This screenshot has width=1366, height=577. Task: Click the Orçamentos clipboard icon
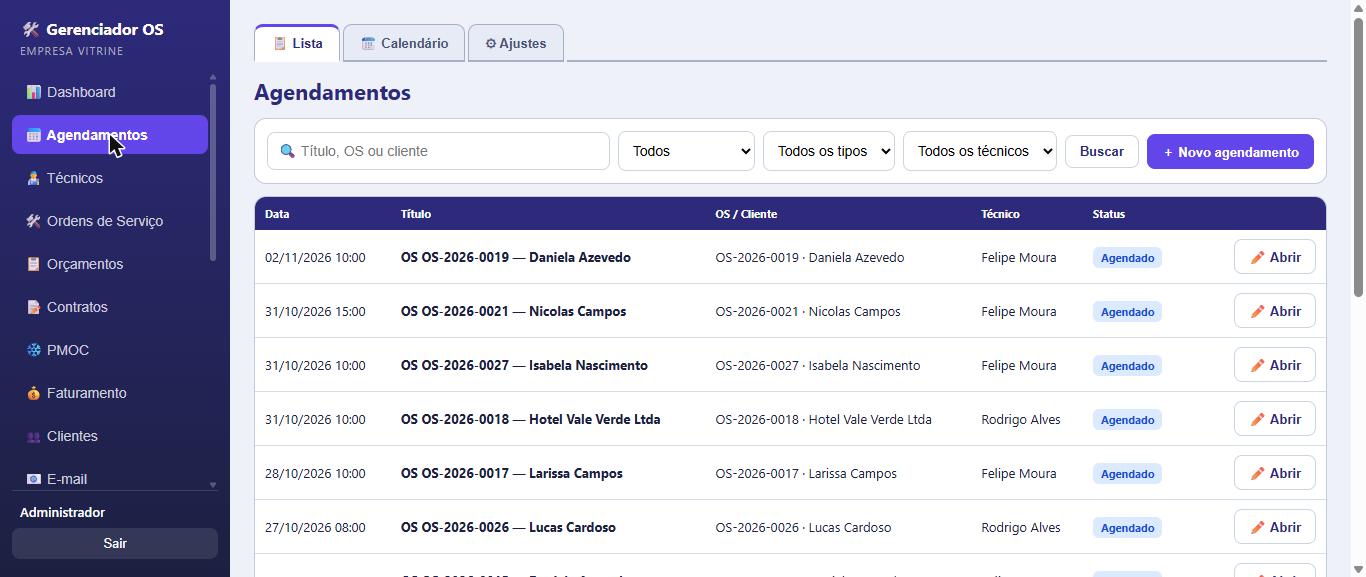point(34,264)
